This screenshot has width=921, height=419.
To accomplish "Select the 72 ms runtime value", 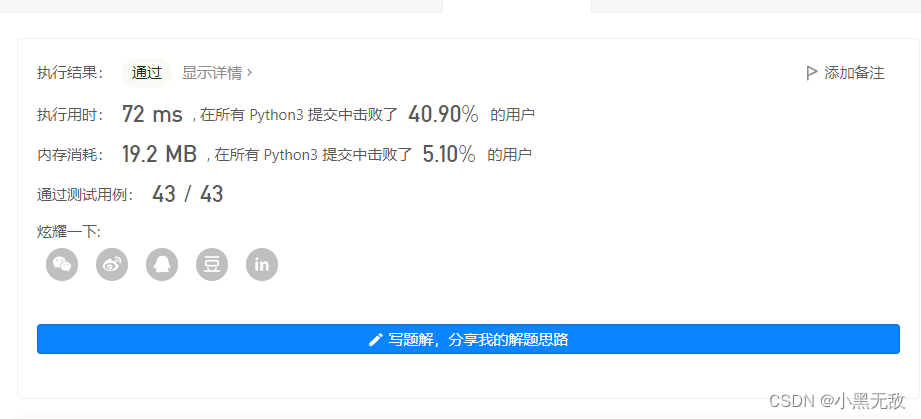I will click(x=152, y=115).
